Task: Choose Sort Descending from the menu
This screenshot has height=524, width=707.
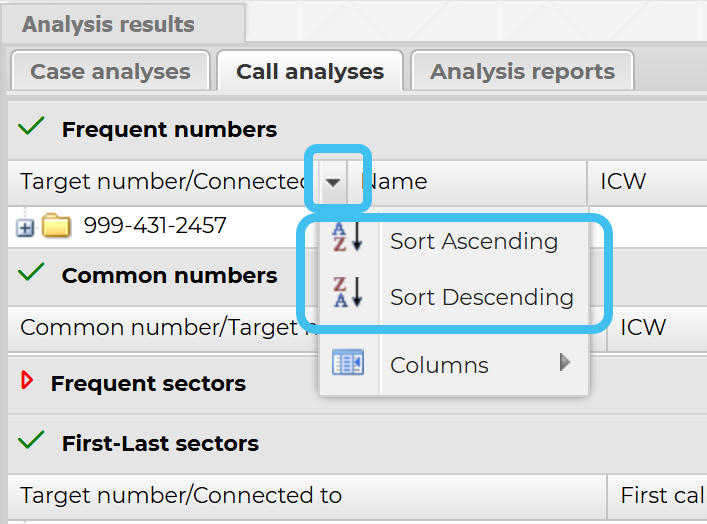Action: coord(481,297)
